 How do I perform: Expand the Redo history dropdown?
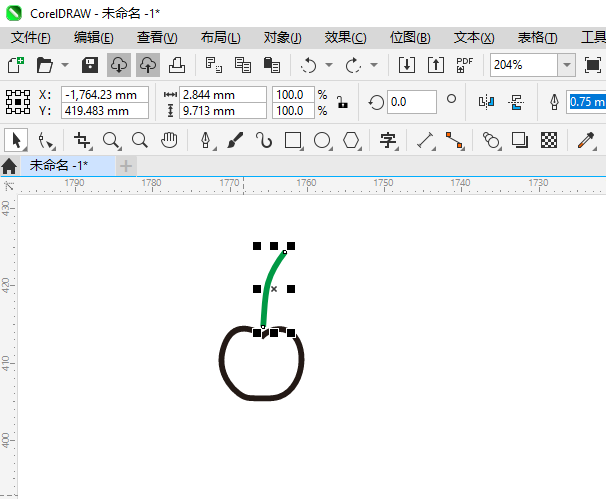coord(374,65)
